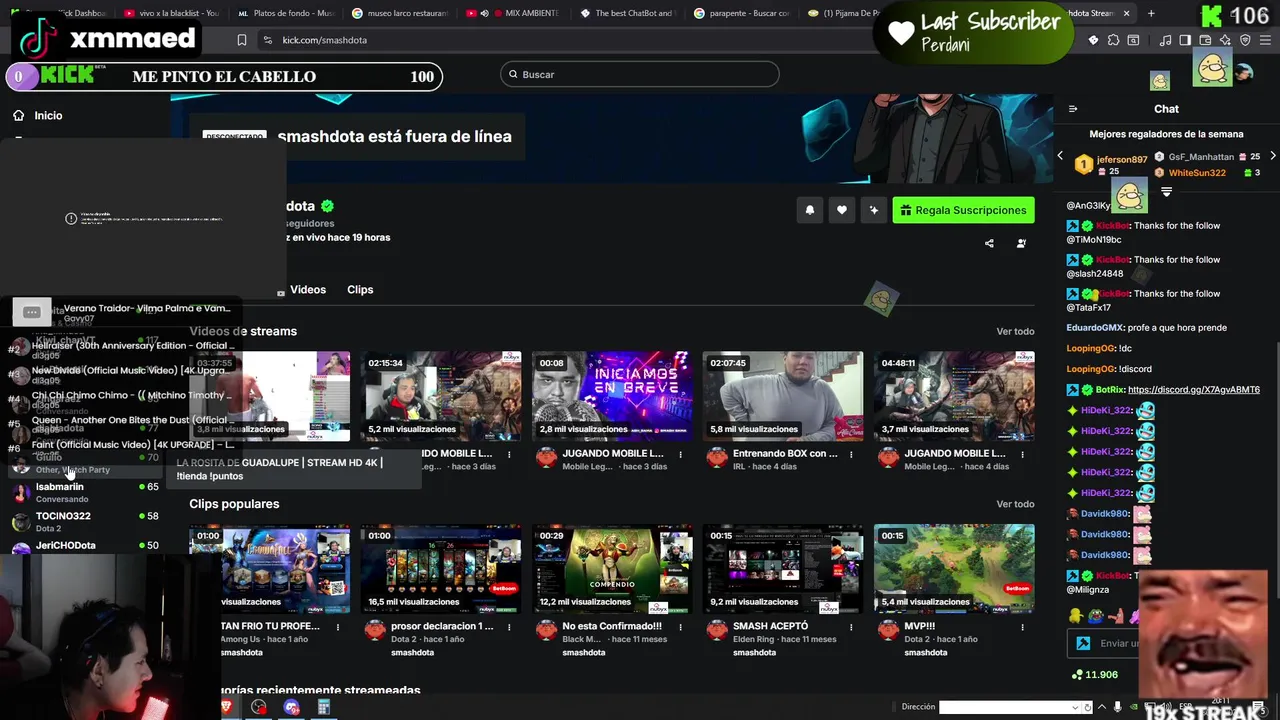Click the WhiteSun322 gifter name
This screenshot has height=720, width=1280.
[x=1197, y=173]
